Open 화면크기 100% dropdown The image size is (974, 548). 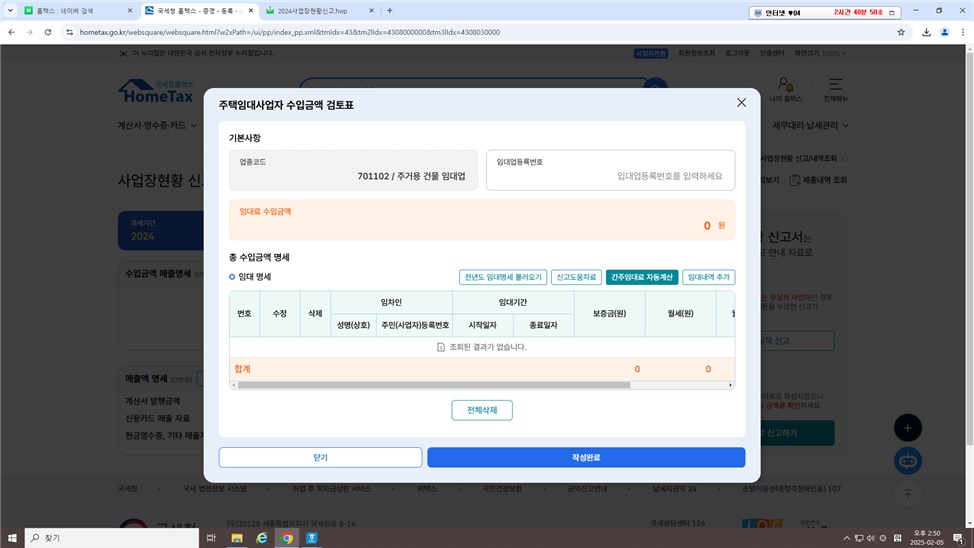[x=820, y=53]
